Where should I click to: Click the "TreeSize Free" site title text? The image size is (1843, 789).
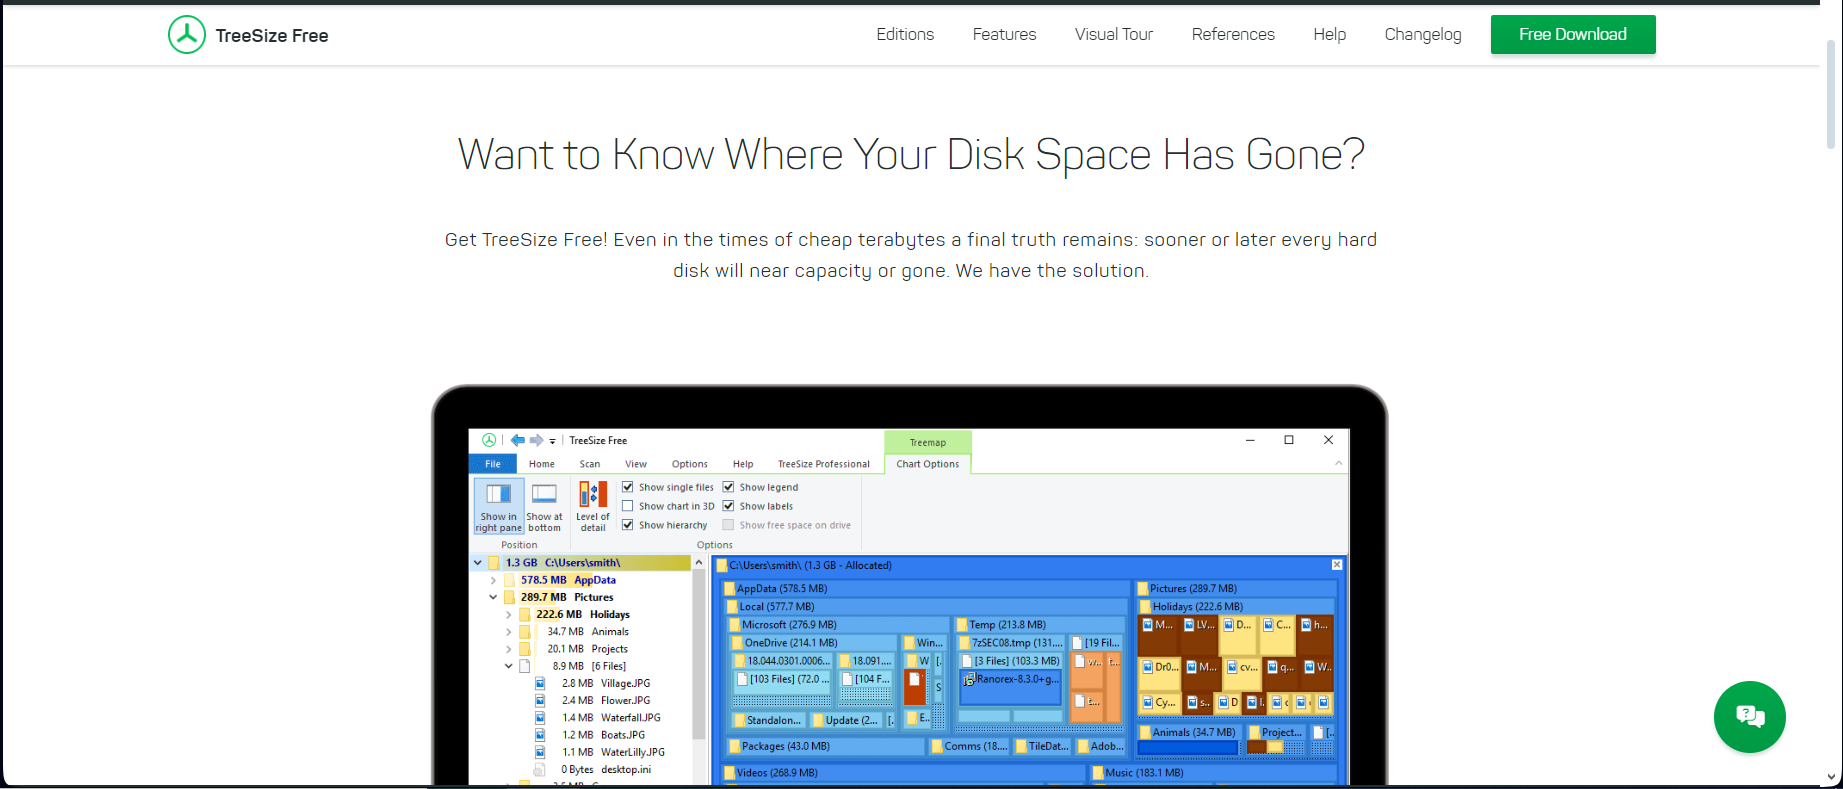point(272,36)
